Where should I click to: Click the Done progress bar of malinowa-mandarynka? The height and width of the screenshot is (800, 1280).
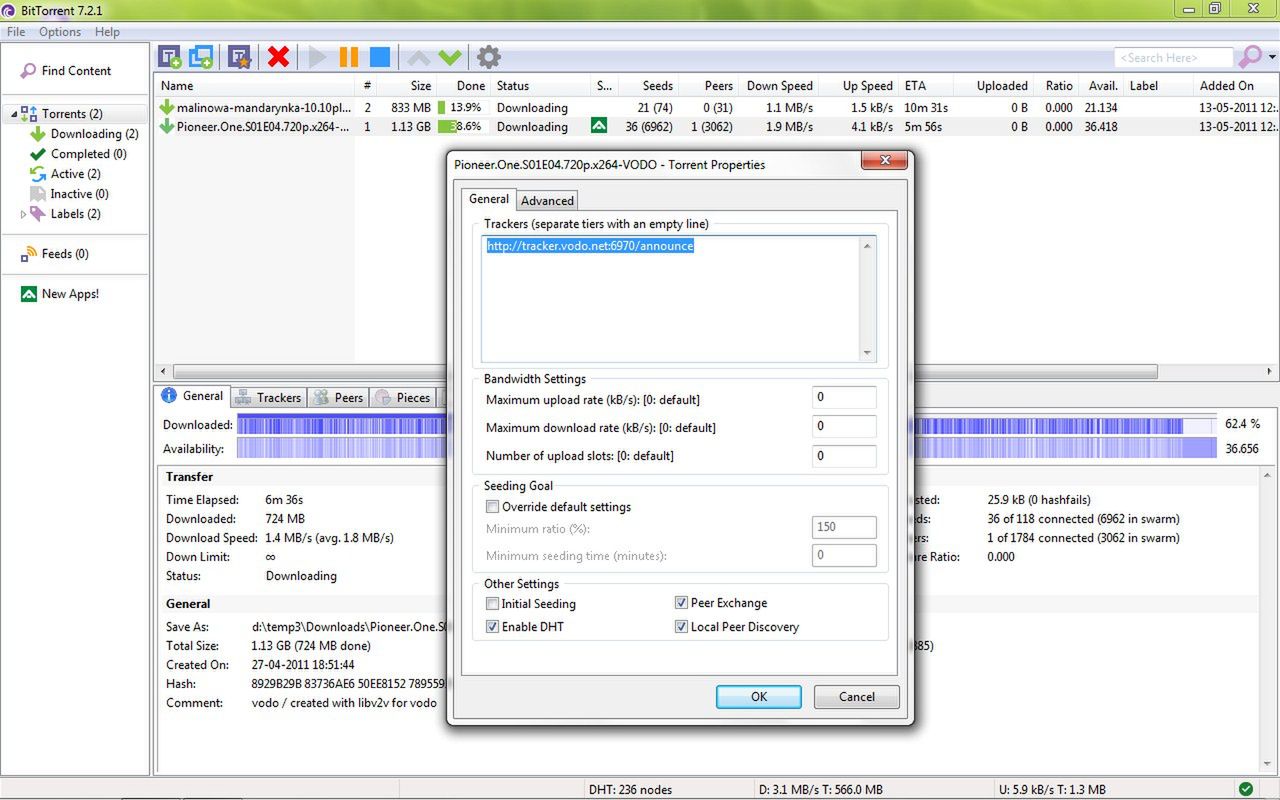(460, 107)
